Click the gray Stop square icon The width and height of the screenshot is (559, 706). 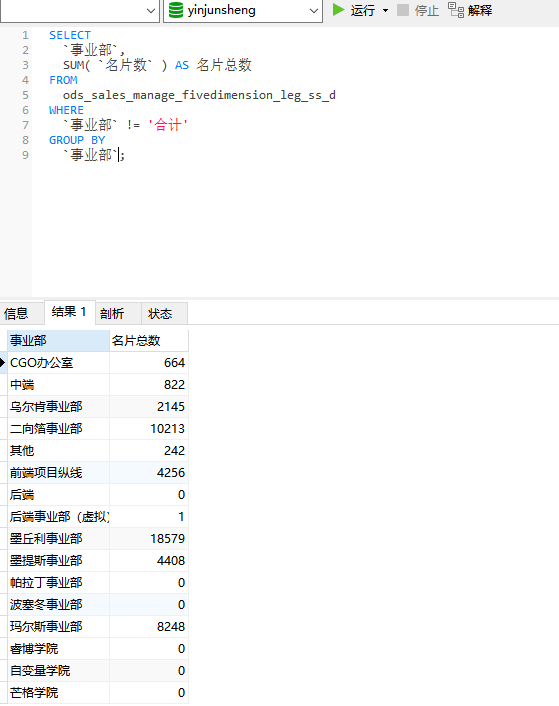403,10
